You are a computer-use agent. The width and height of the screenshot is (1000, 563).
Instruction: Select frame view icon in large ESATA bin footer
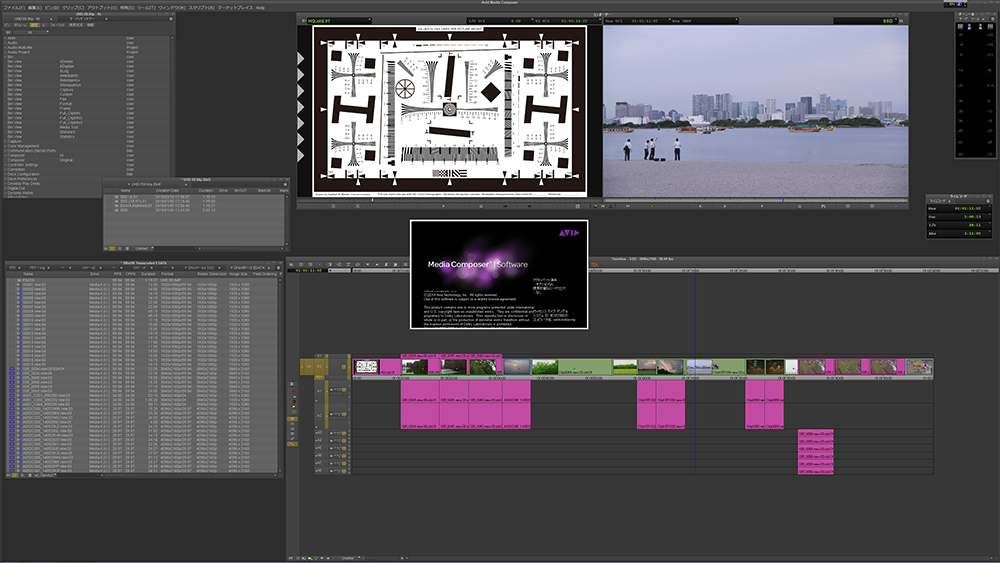(22, 475)
